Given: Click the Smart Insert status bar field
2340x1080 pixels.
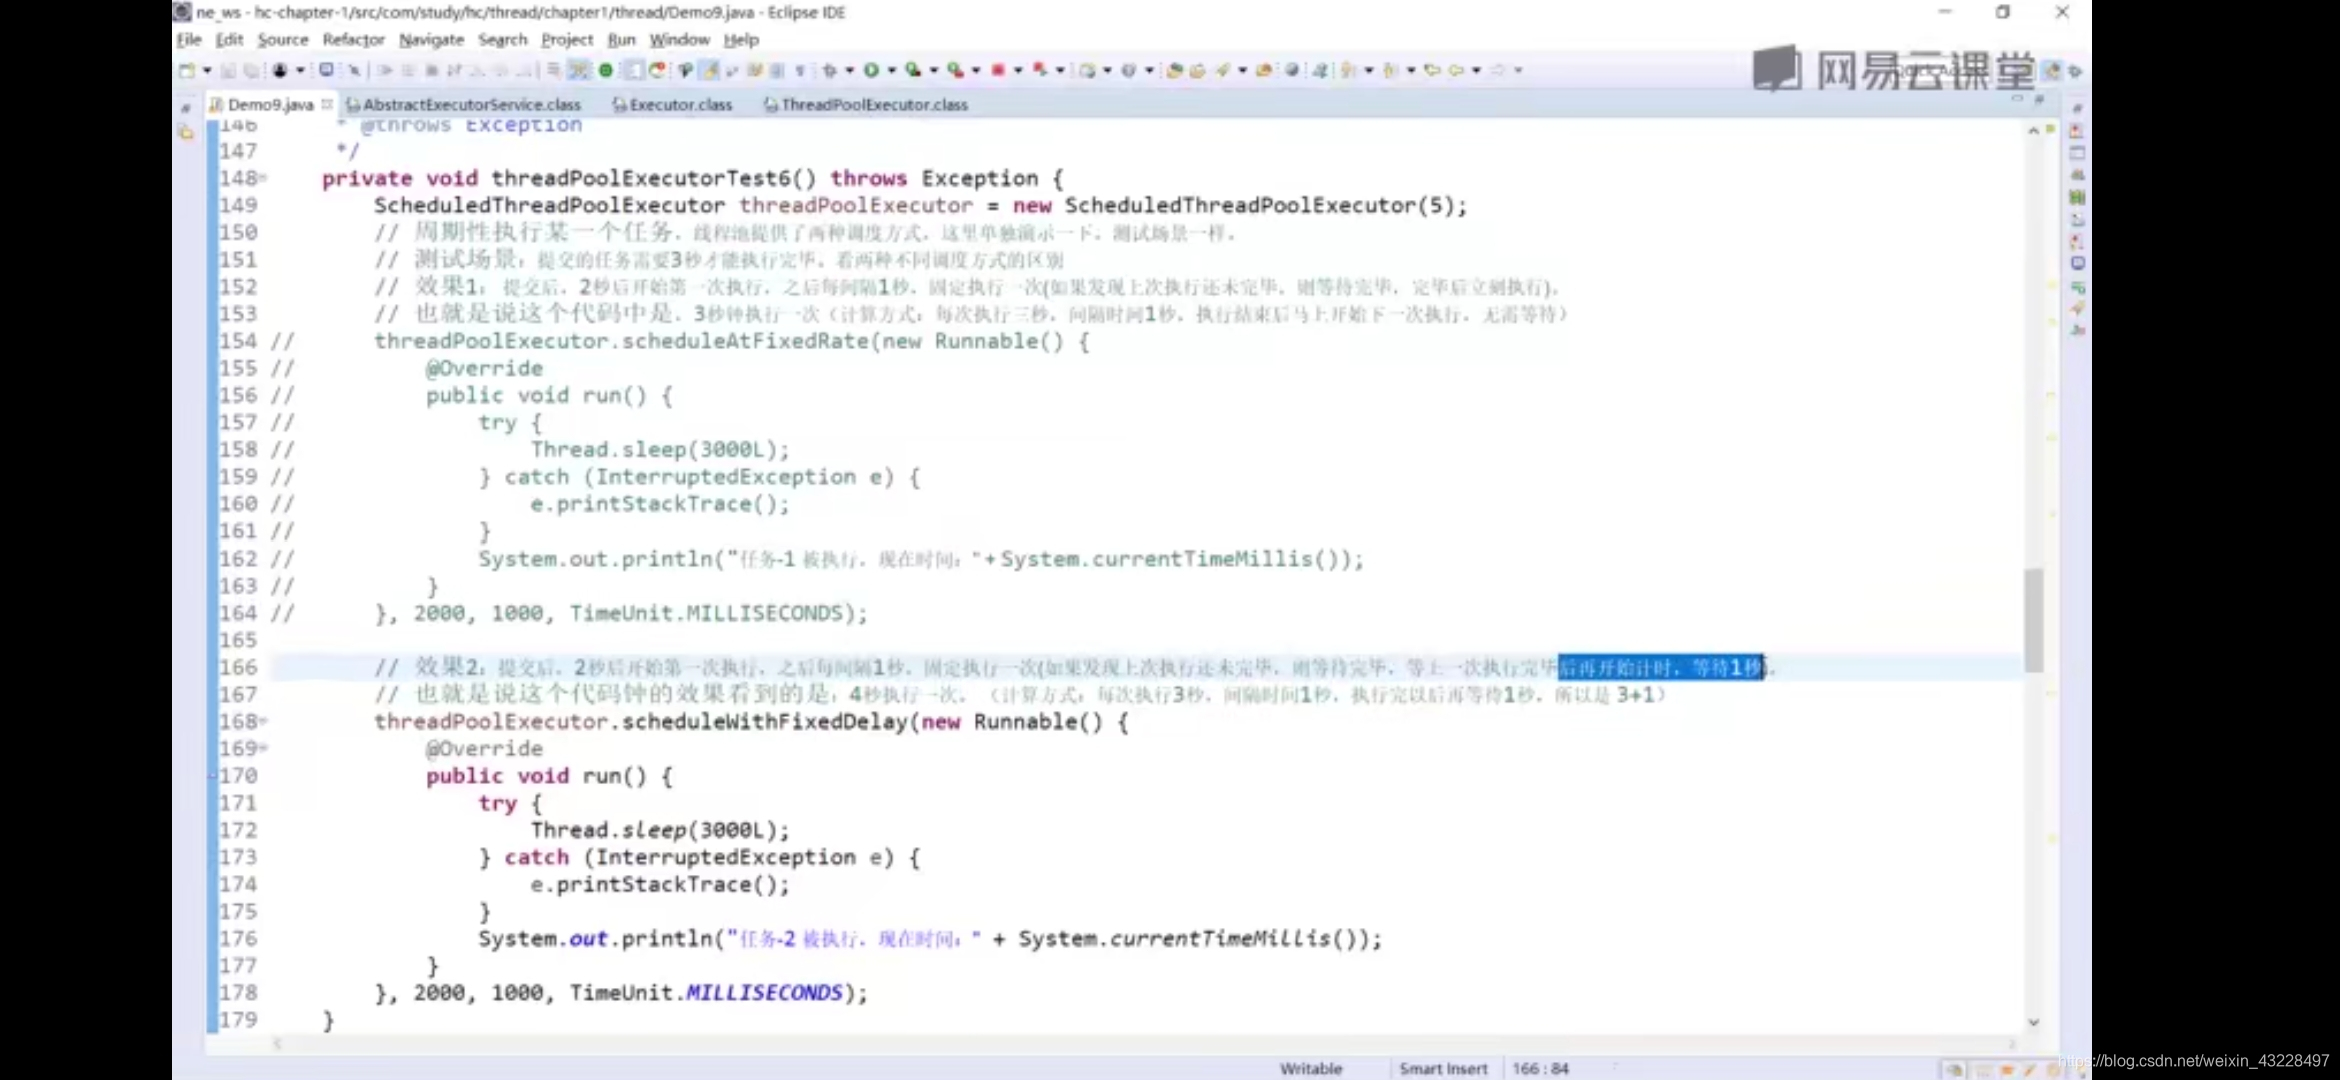Looking at the screenshot, I should (x=1443, y=1069).
